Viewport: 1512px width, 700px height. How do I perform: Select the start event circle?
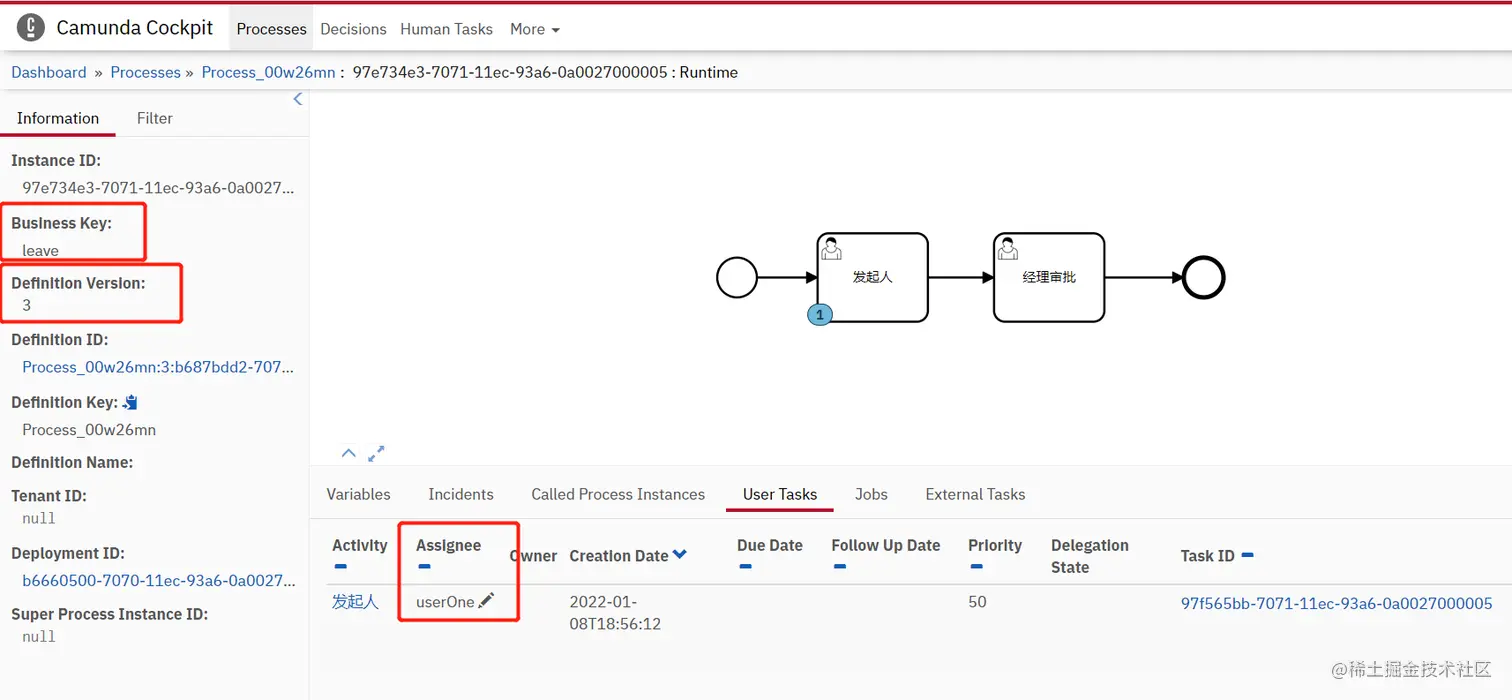coord(737,277)
